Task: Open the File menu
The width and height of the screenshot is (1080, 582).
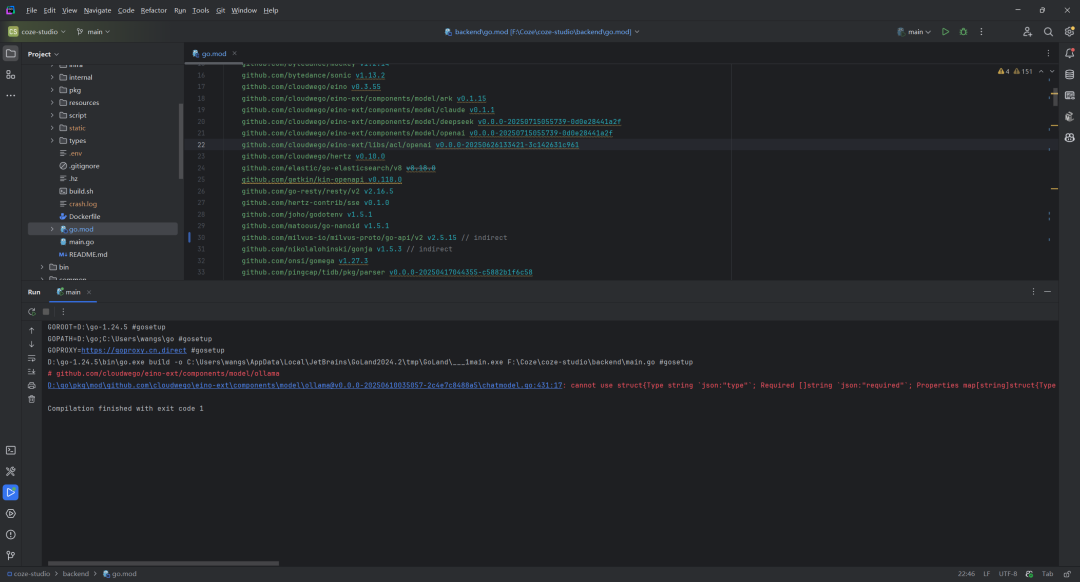Action: click(32, 10)
